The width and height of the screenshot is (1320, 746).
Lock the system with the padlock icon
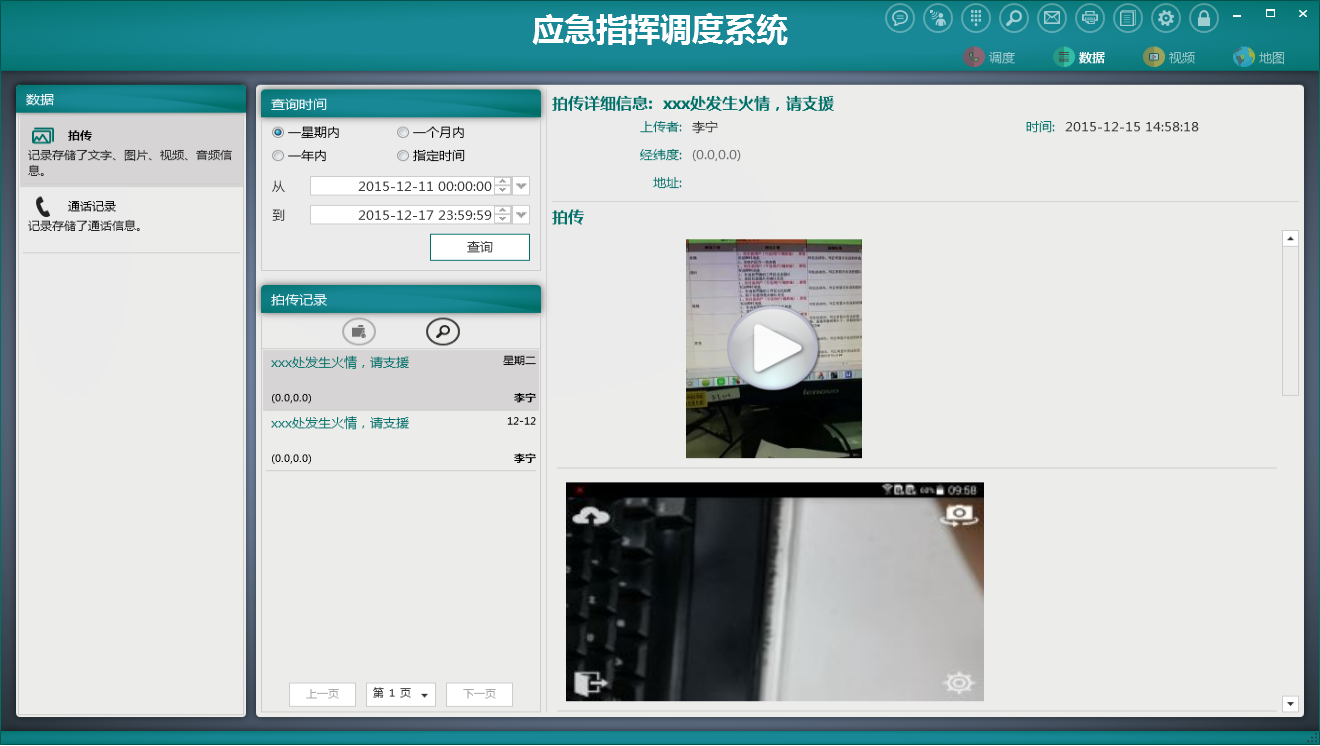click(x=1204, y=18)
